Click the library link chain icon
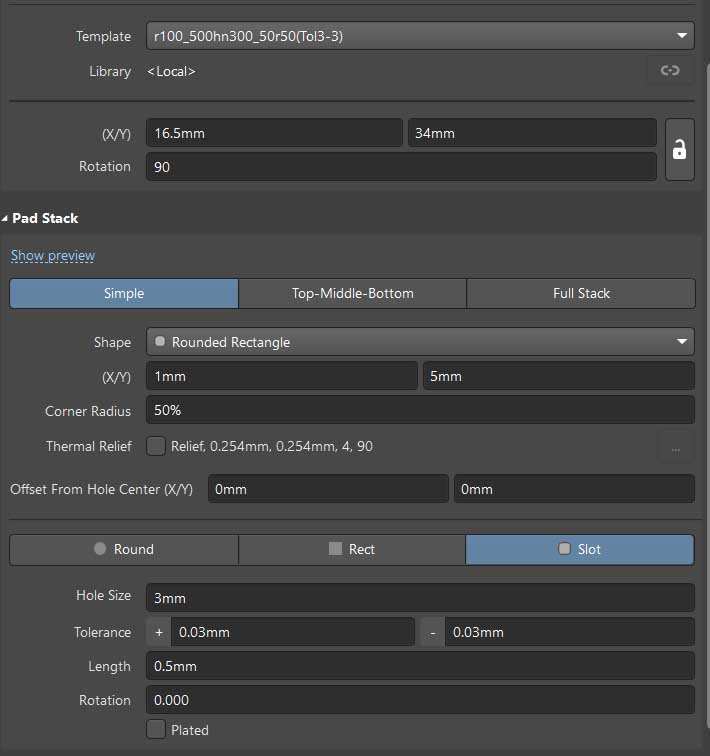Image resolution: width=710 pixels, height=756 pixels. tap(670, 70)
